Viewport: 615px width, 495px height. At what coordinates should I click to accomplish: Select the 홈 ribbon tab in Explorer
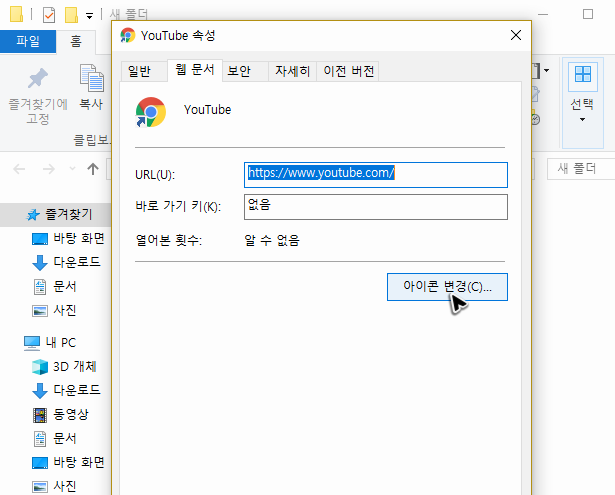[76, 41]
